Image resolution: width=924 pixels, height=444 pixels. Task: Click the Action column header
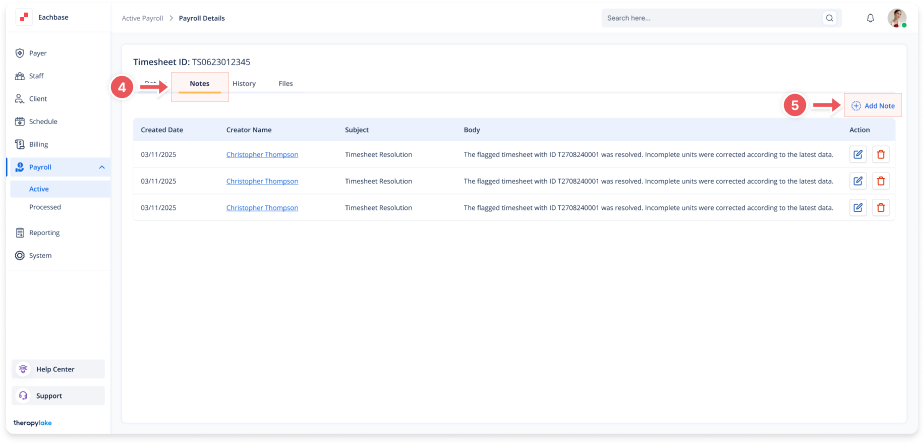[860, 130]
